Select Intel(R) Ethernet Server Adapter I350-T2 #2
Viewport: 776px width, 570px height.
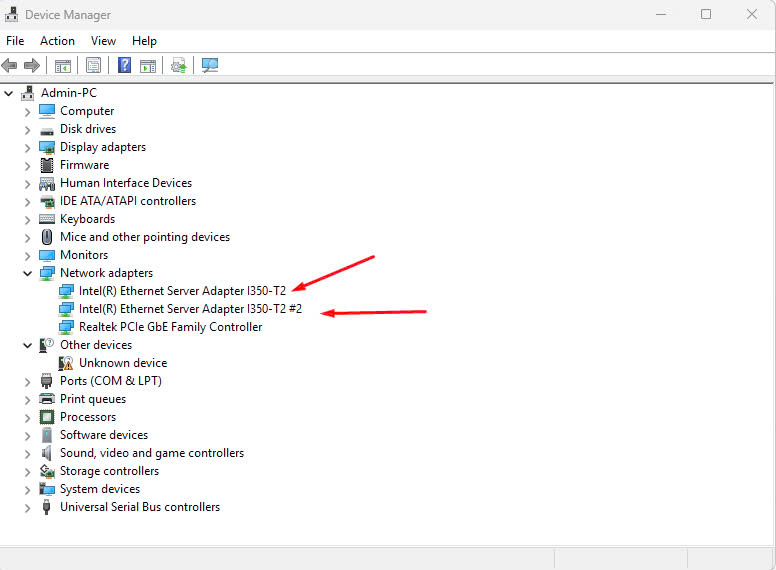pyautogui.click(x=190, y=309)
